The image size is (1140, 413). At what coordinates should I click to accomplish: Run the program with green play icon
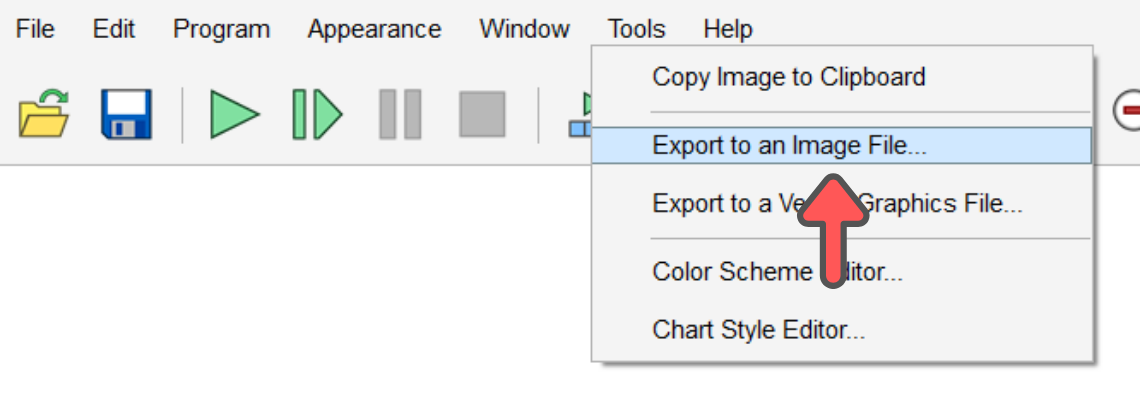click(235, 114)
